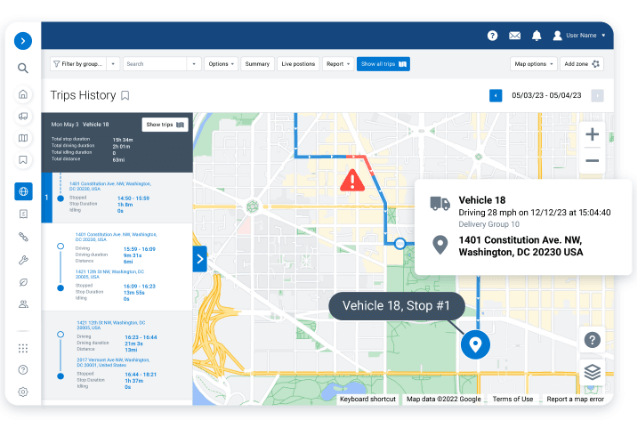The width and height of the screenshot is (637, 436).
Task: Open the search icon in the sidebar
Action: (23, 68)
